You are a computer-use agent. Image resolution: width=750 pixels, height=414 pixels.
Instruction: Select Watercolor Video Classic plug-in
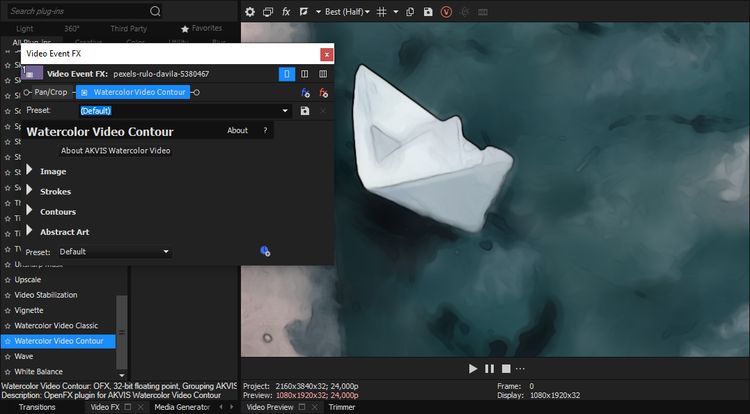(x=56, y=326)
